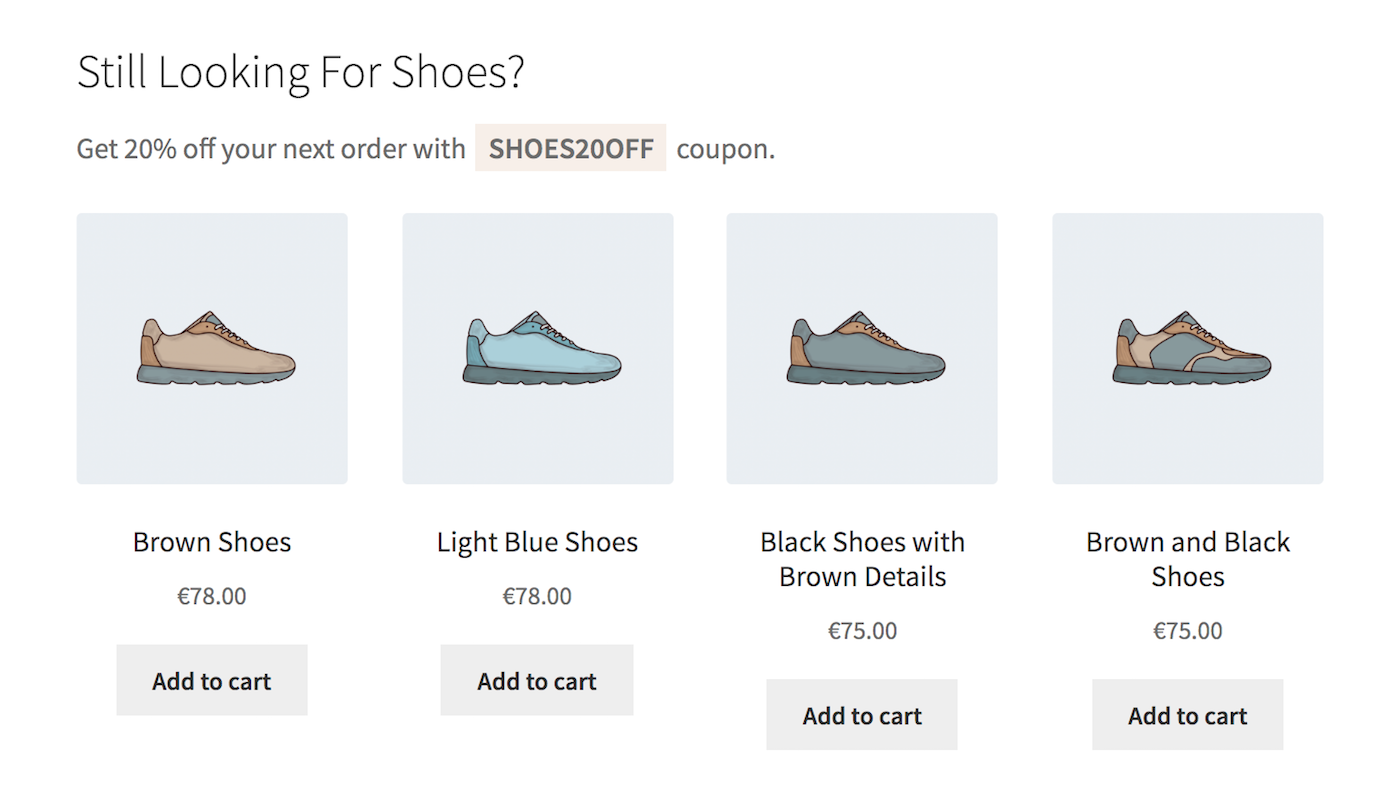The width and height of the screenshot is (1400, 812).
Task: Click the "Still Looking For Shoes?" heading
Action: click(301, 73)
